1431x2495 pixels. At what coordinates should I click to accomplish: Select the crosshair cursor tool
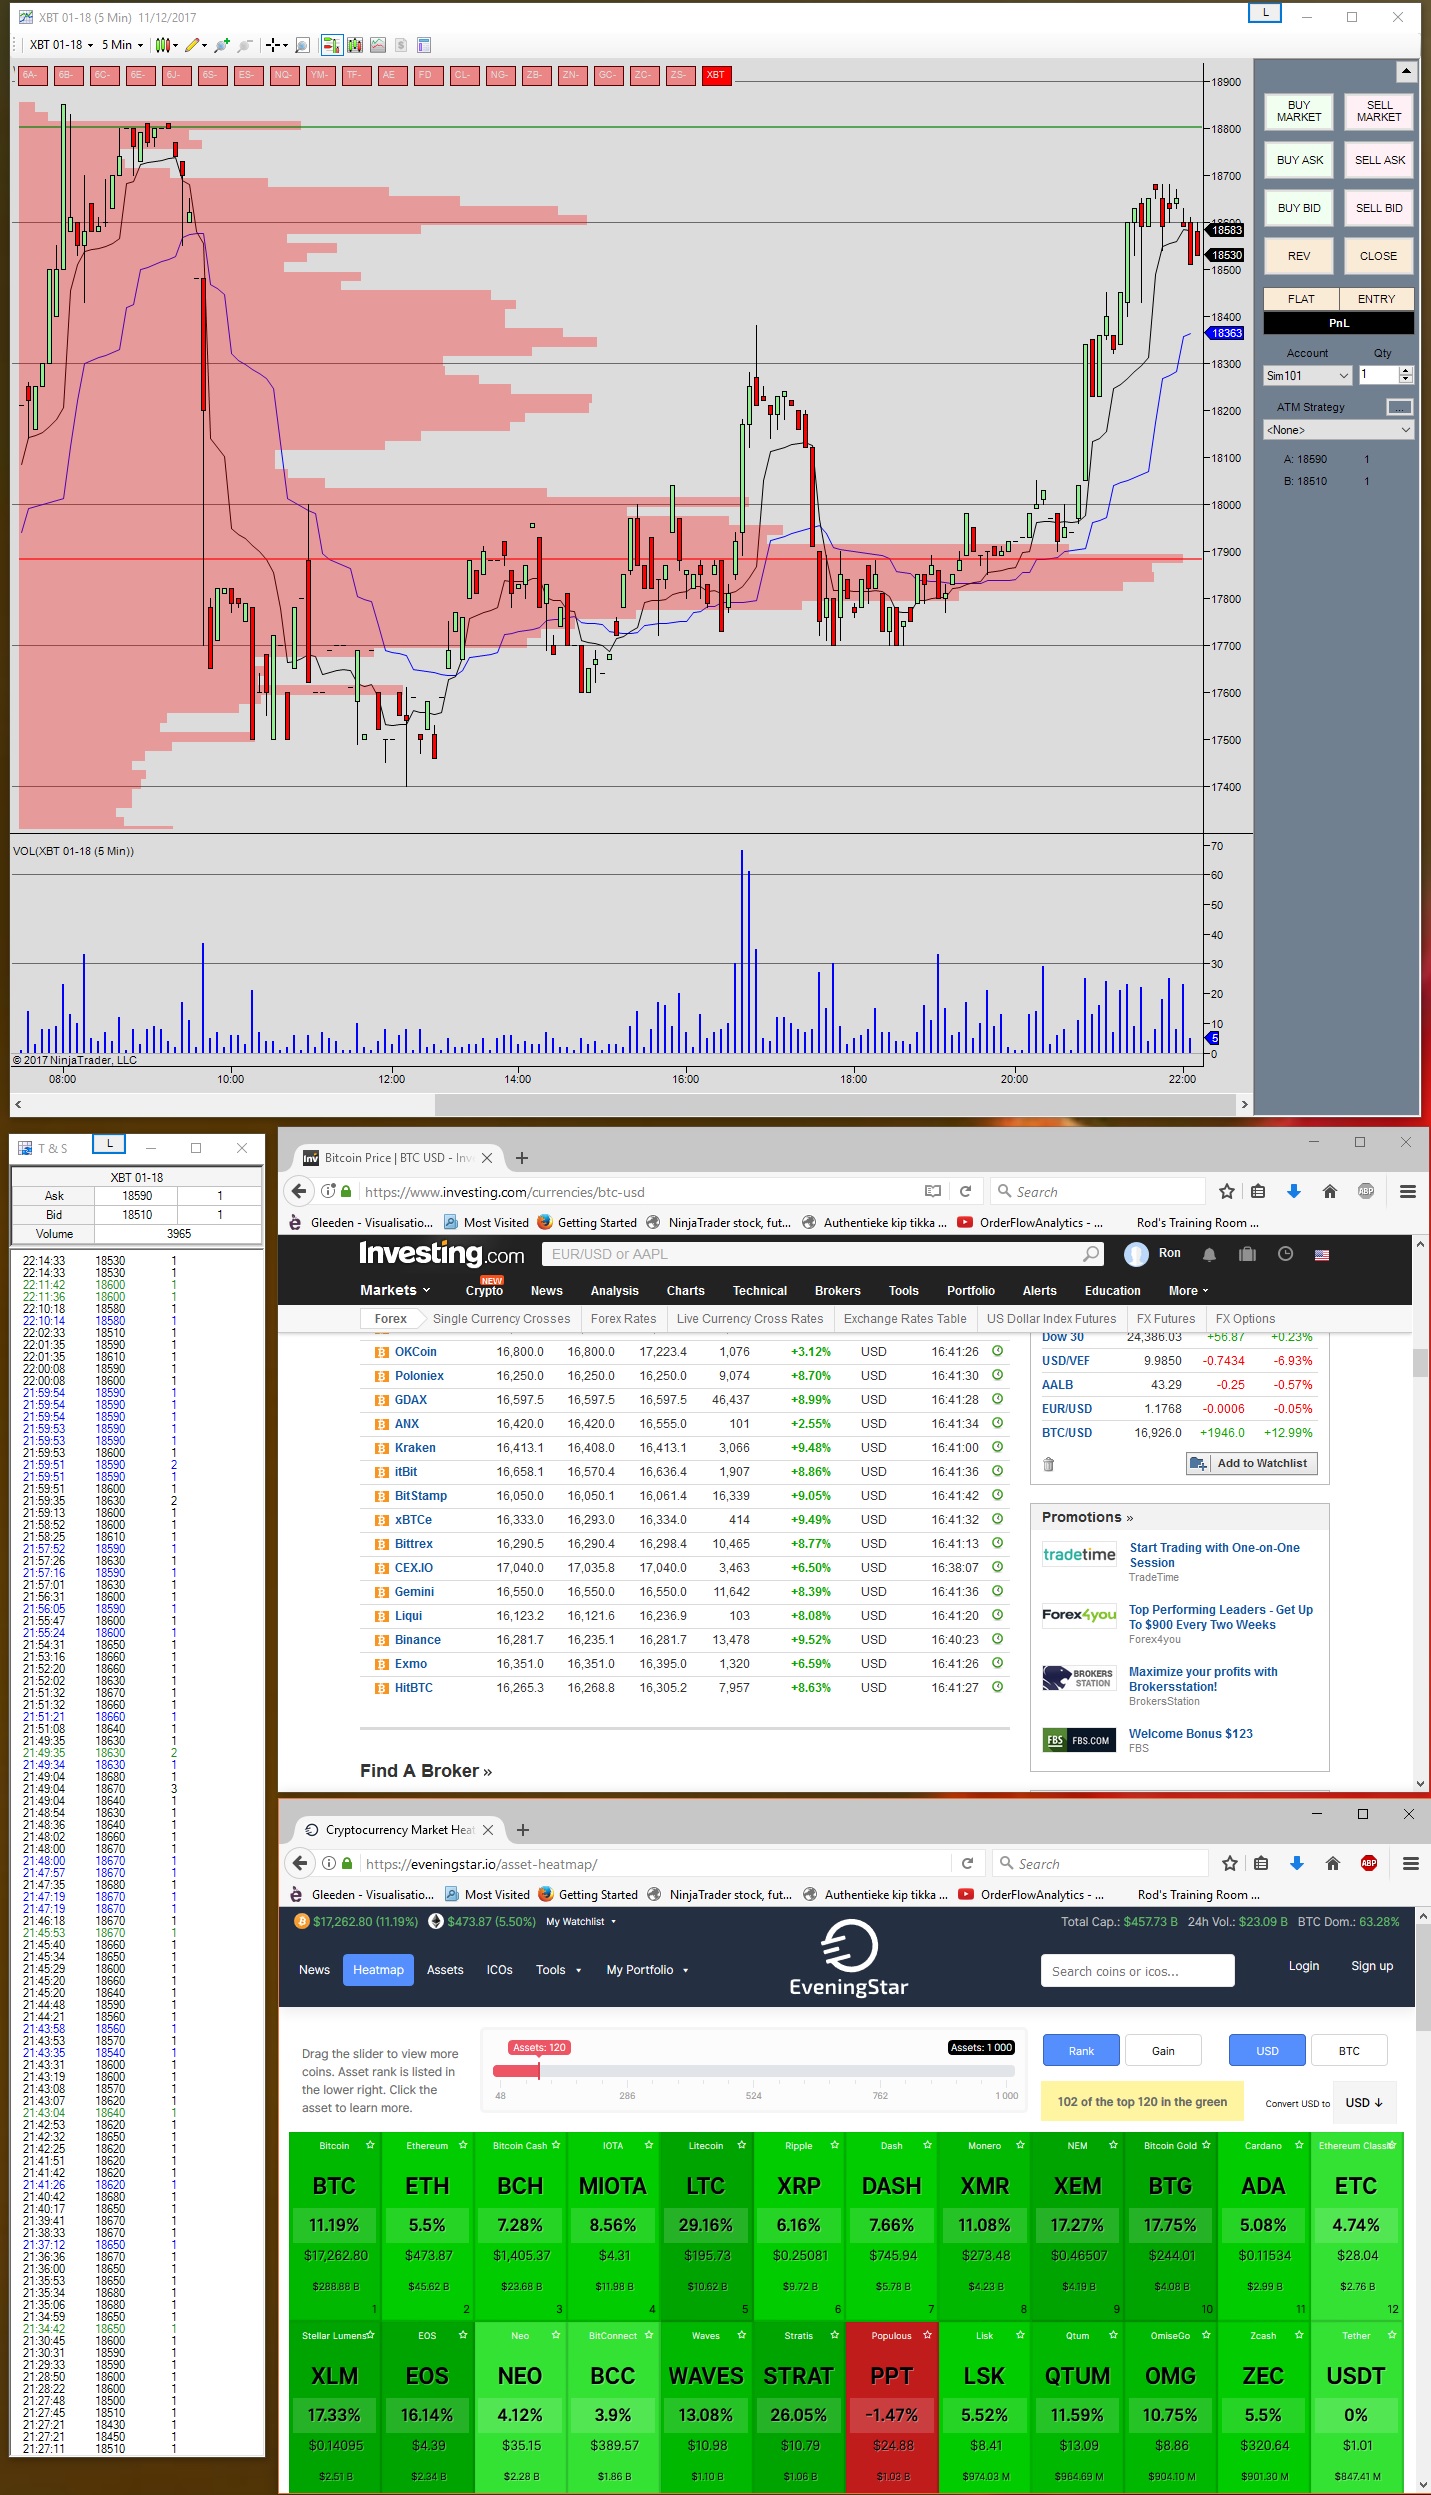273,45
